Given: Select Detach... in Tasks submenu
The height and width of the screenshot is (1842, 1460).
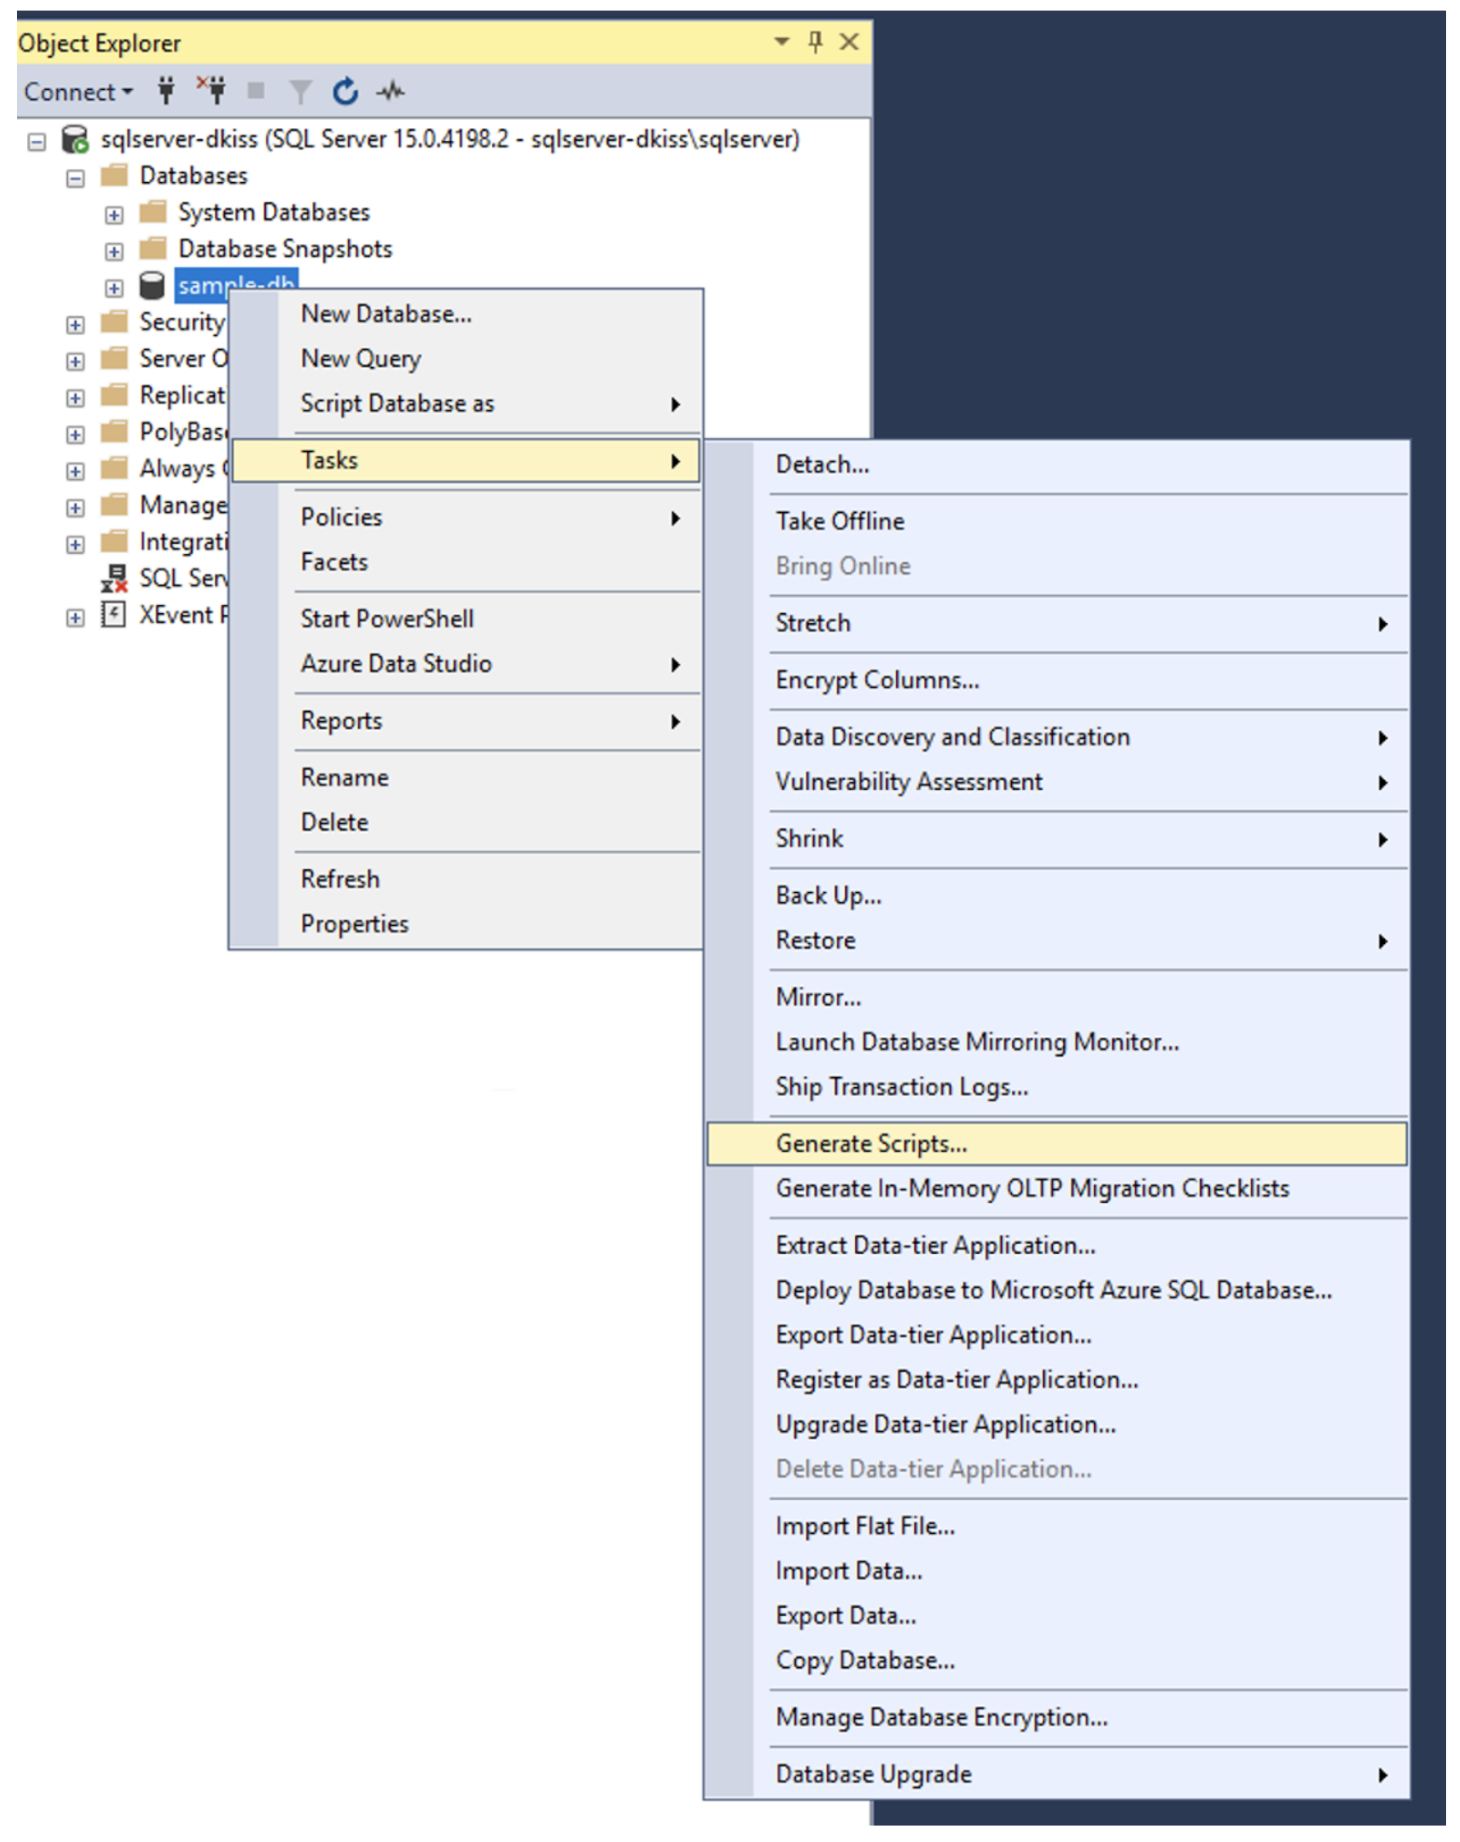Looking at the screenshot, I should 1057,465.
